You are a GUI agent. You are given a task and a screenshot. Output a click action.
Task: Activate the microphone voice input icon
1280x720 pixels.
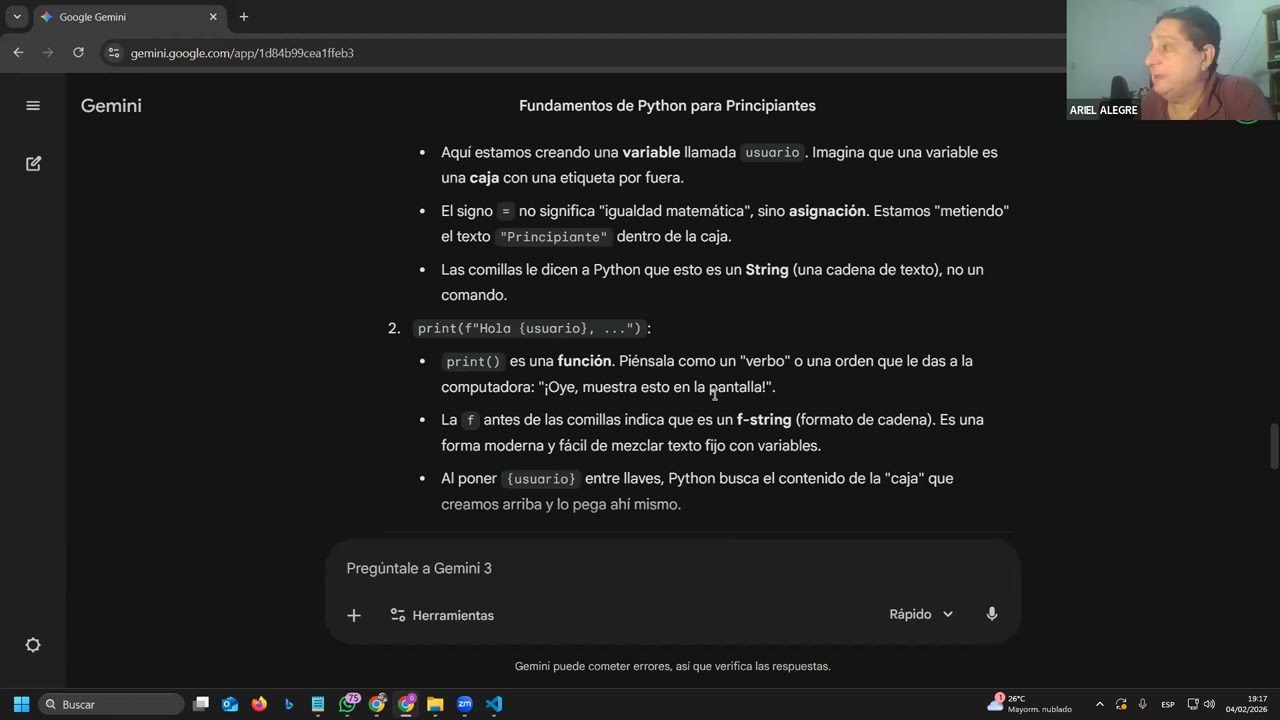tap(992, 614)
